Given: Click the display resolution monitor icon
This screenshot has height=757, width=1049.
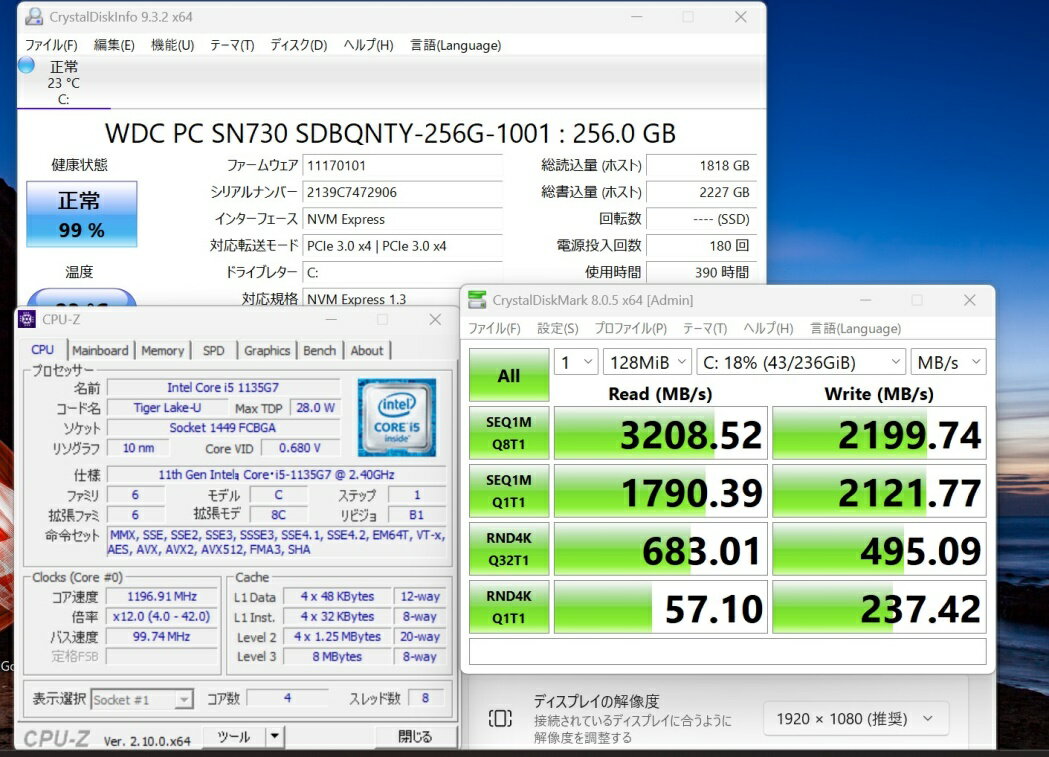Looking at the screenshot, I should pos(500,719).
